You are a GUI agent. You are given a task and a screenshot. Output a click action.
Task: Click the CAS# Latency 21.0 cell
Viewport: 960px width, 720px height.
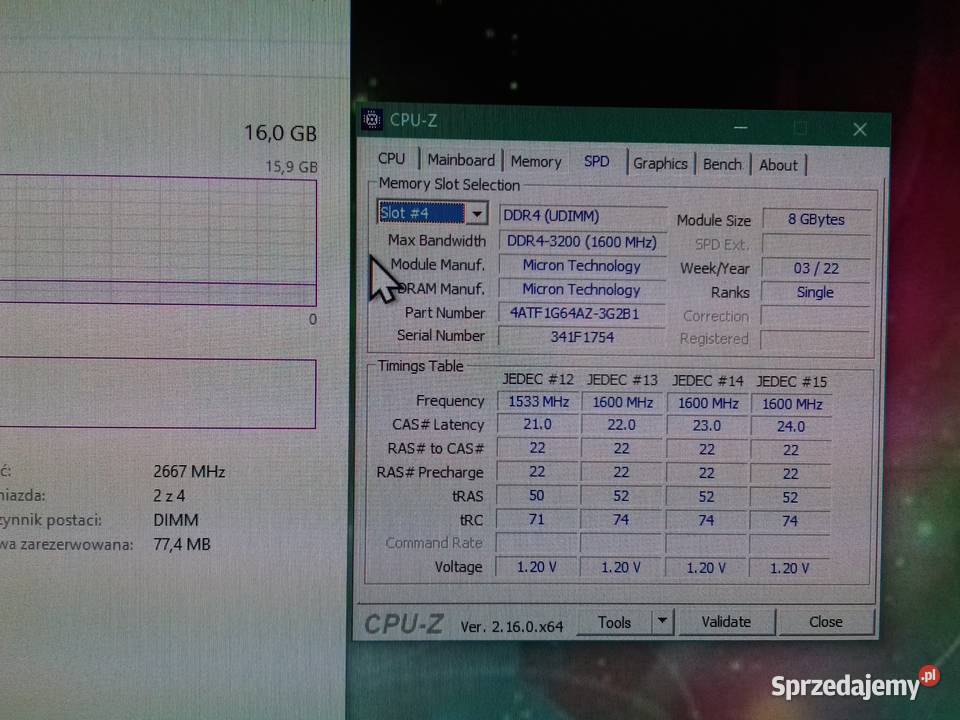tap(538, 425)
